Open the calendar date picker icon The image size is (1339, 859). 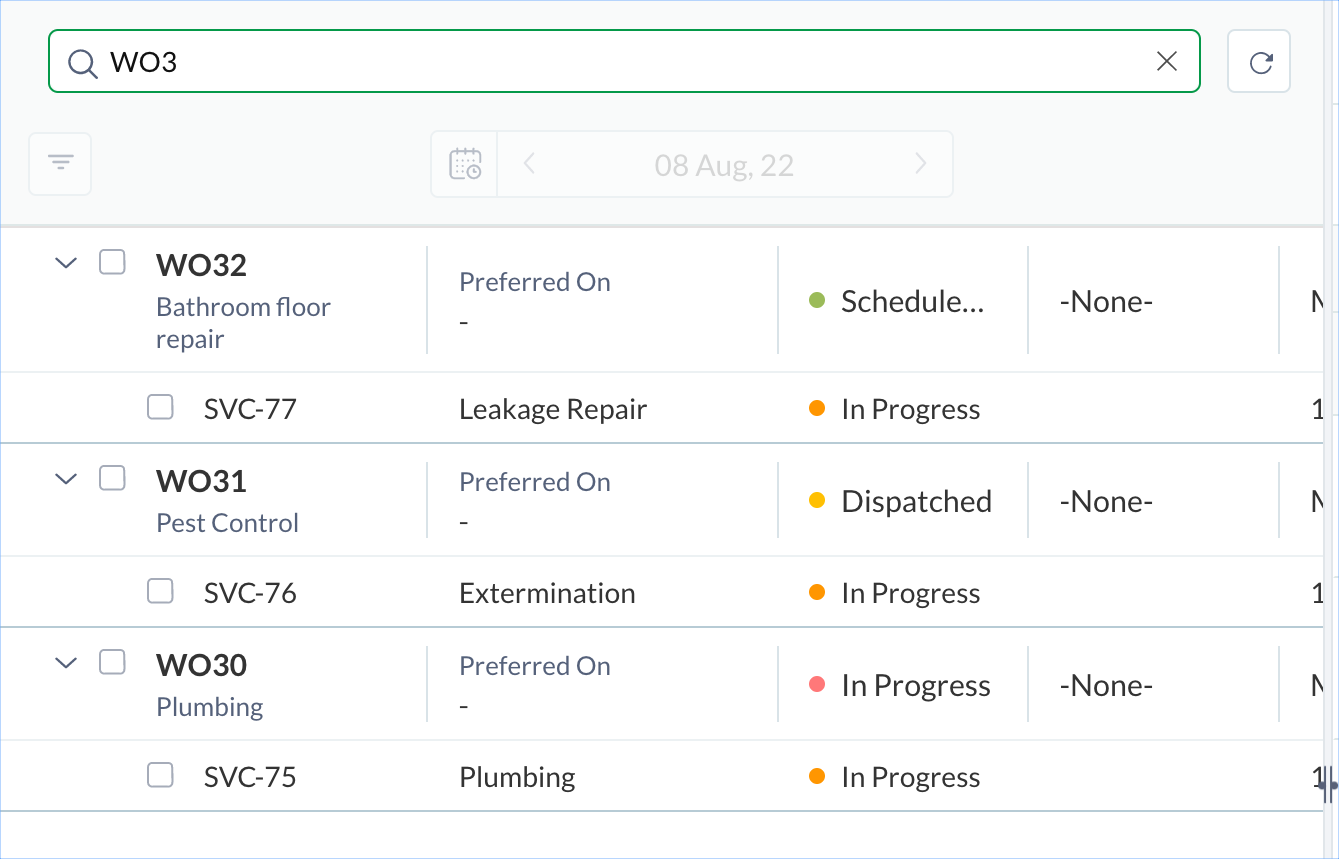tap(465, 164)
